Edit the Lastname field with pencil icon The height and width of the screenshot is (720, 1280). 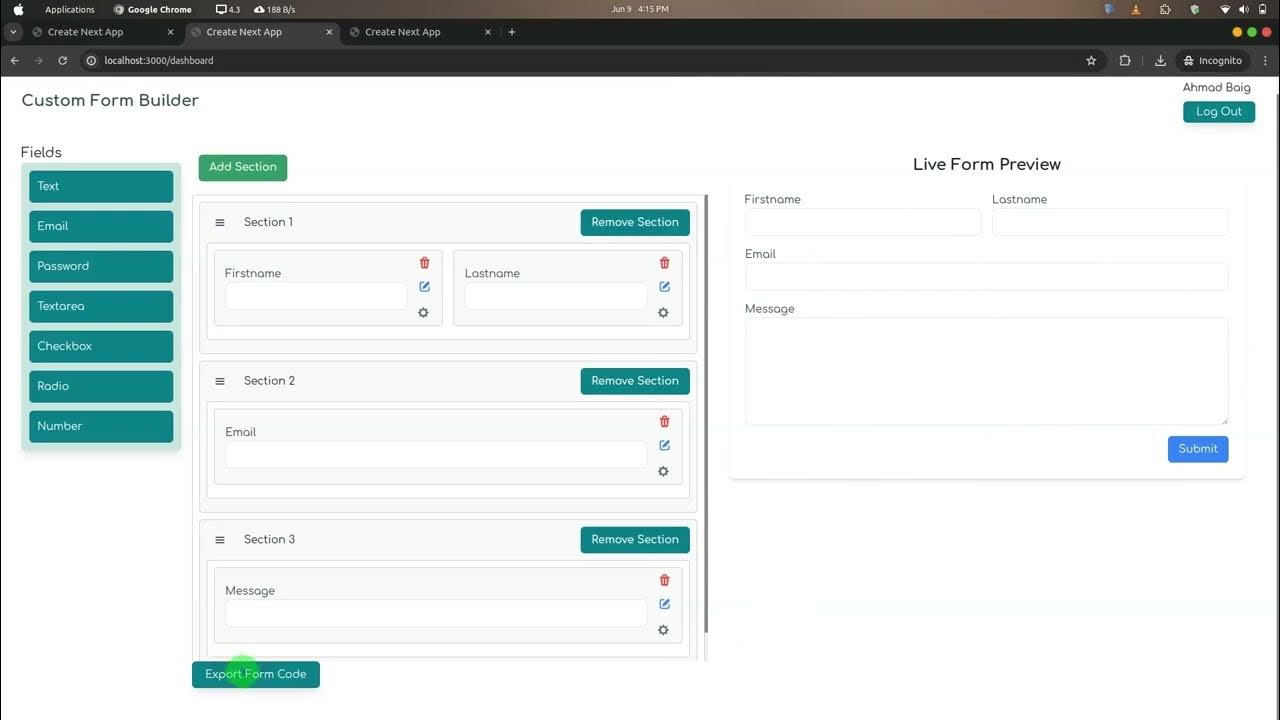pos(664,287)
